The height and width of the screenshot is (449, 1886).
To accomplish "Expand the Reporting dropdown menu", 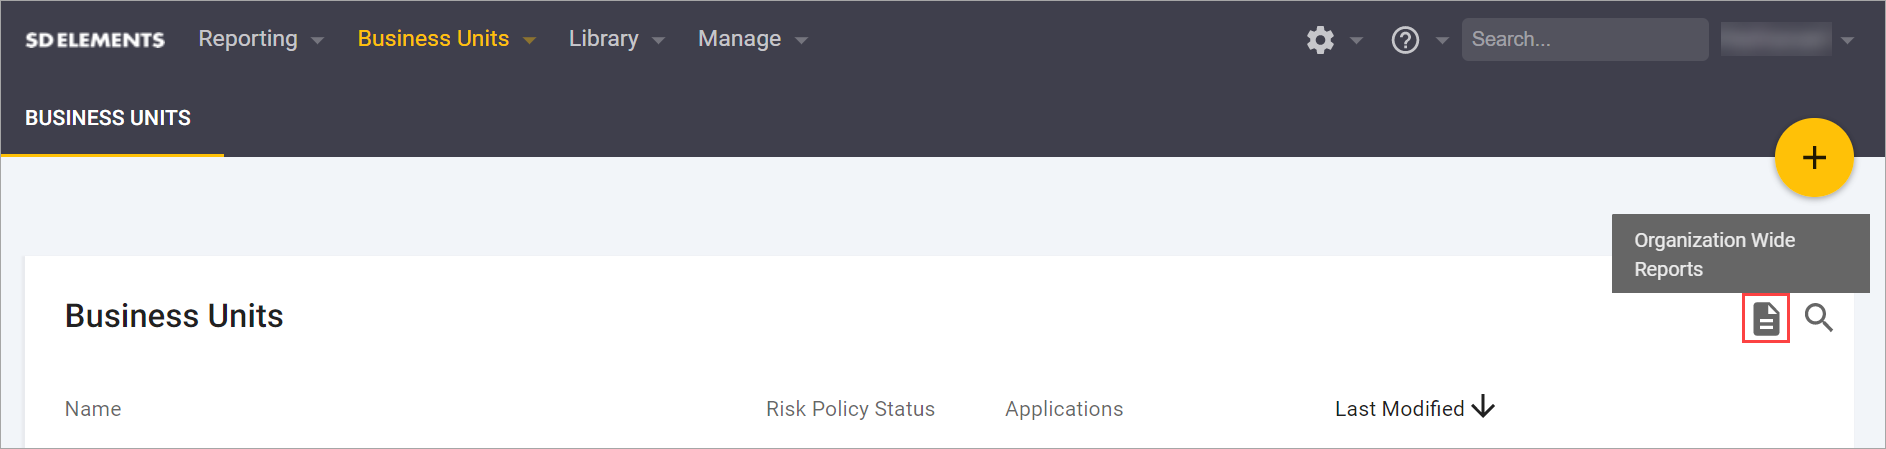I will click(260, 39).
